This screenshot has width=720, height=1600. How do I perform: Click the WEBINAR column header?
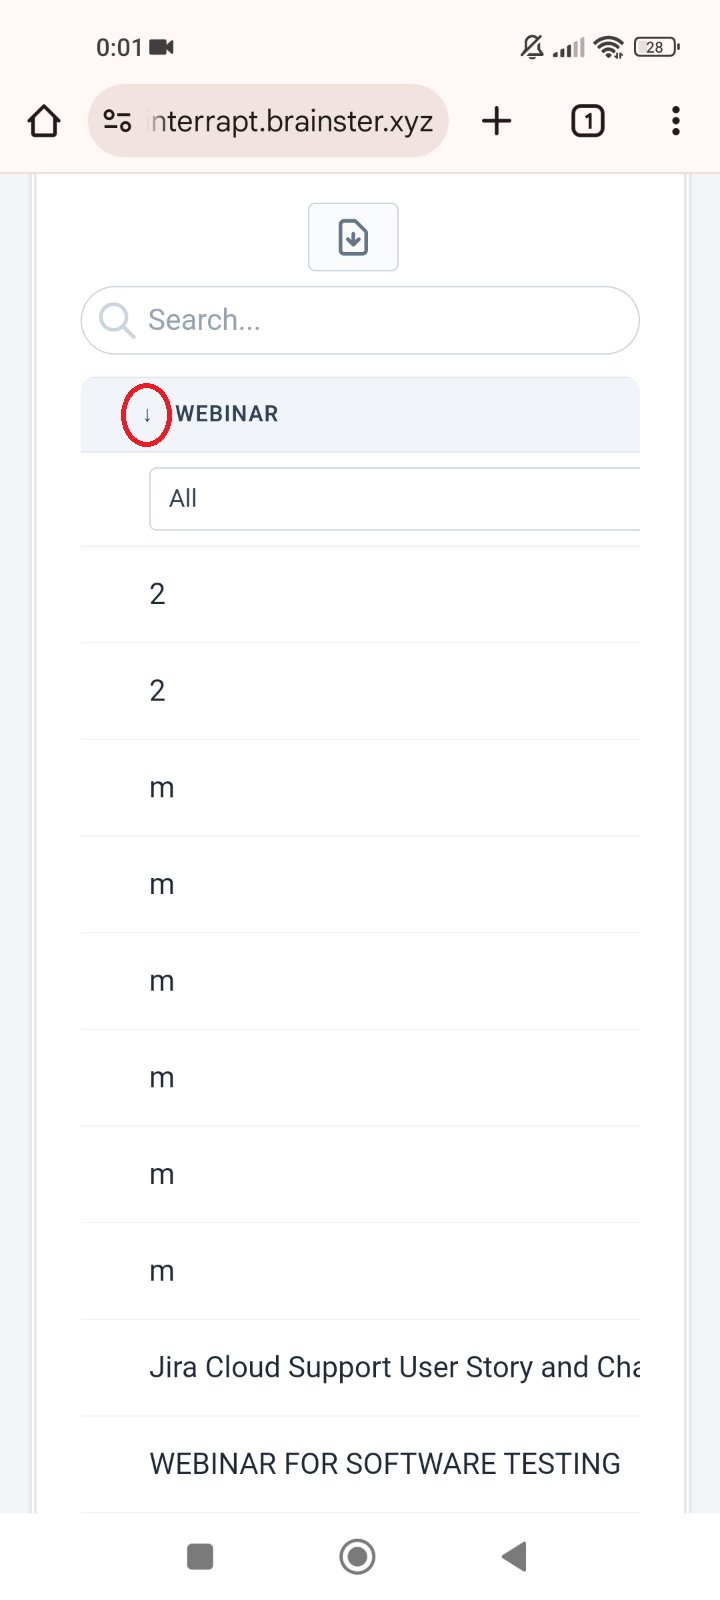tap(227, 414)
